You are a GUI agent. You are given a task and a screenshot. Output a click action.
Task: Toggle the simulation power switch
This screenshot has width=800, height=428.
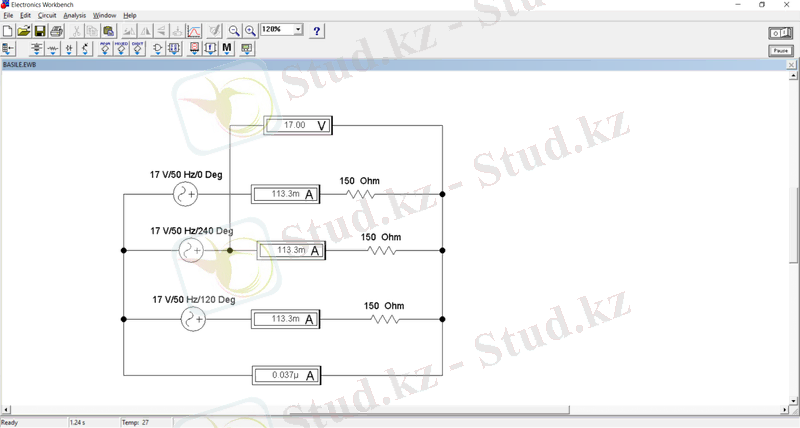point(781,33)
